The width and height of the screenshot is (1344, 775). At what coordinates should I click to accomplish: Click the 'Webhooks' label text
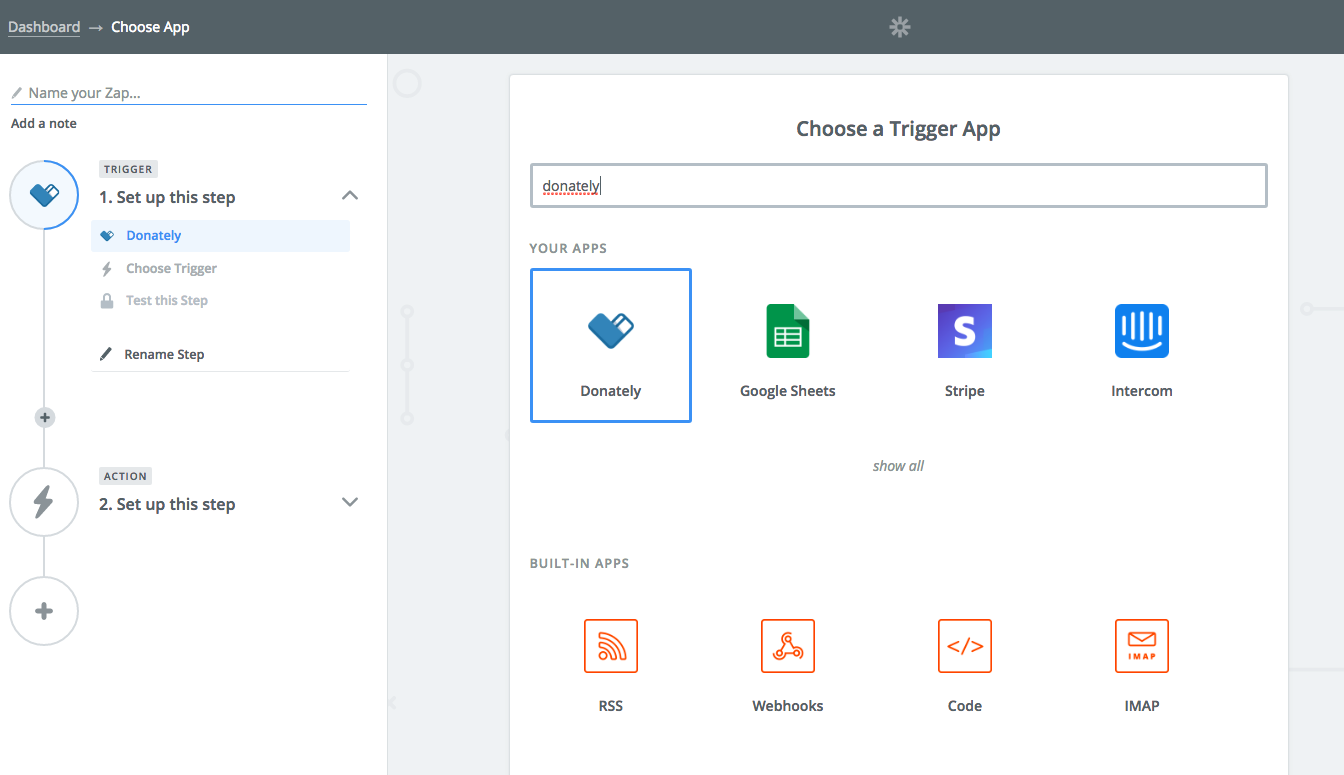788,706
